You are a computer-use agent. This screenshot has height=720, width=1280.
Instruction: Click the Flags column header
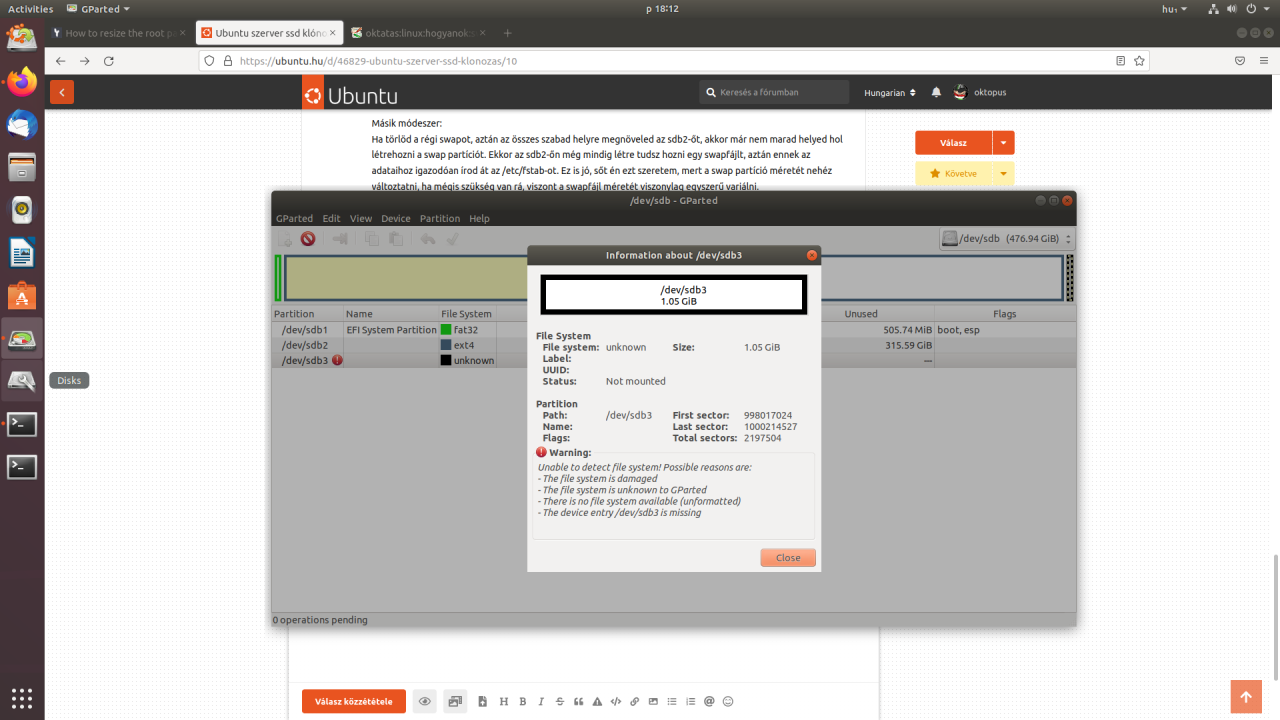point(1005,314)
